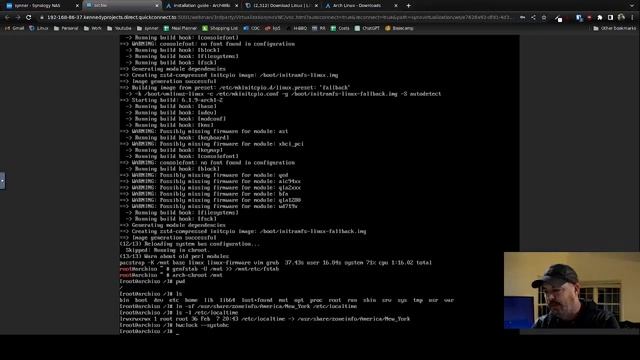Open the user profile avatar
Image resolution: width=640 pixels, height=360 pixels.
(x=621, y=17)
